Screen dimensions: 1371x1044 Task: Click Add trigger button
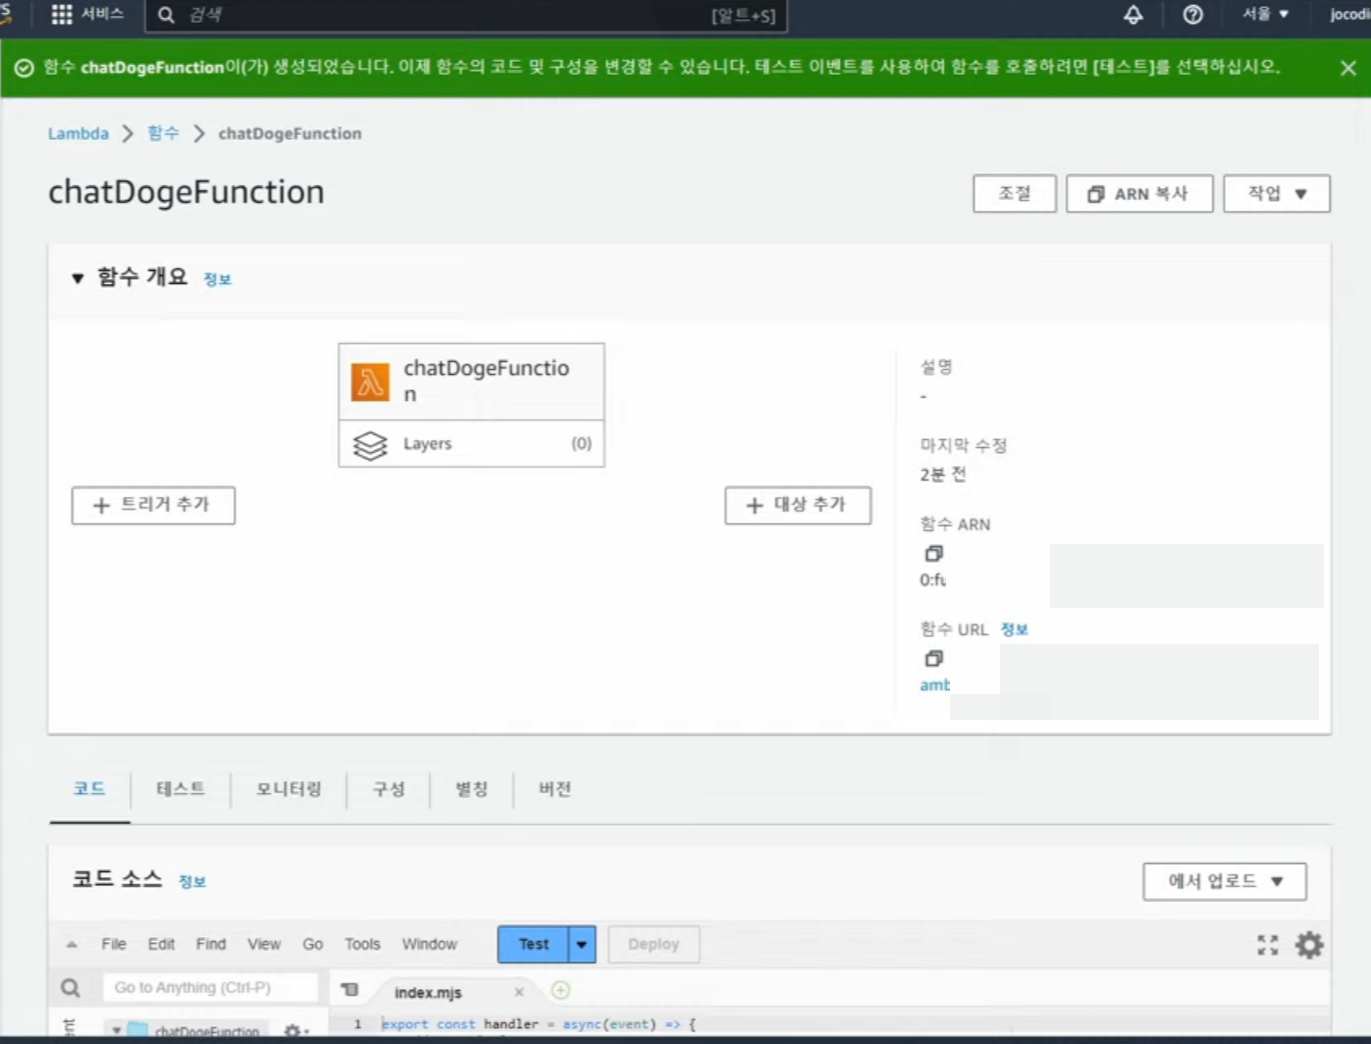click(x=153, y=505)
